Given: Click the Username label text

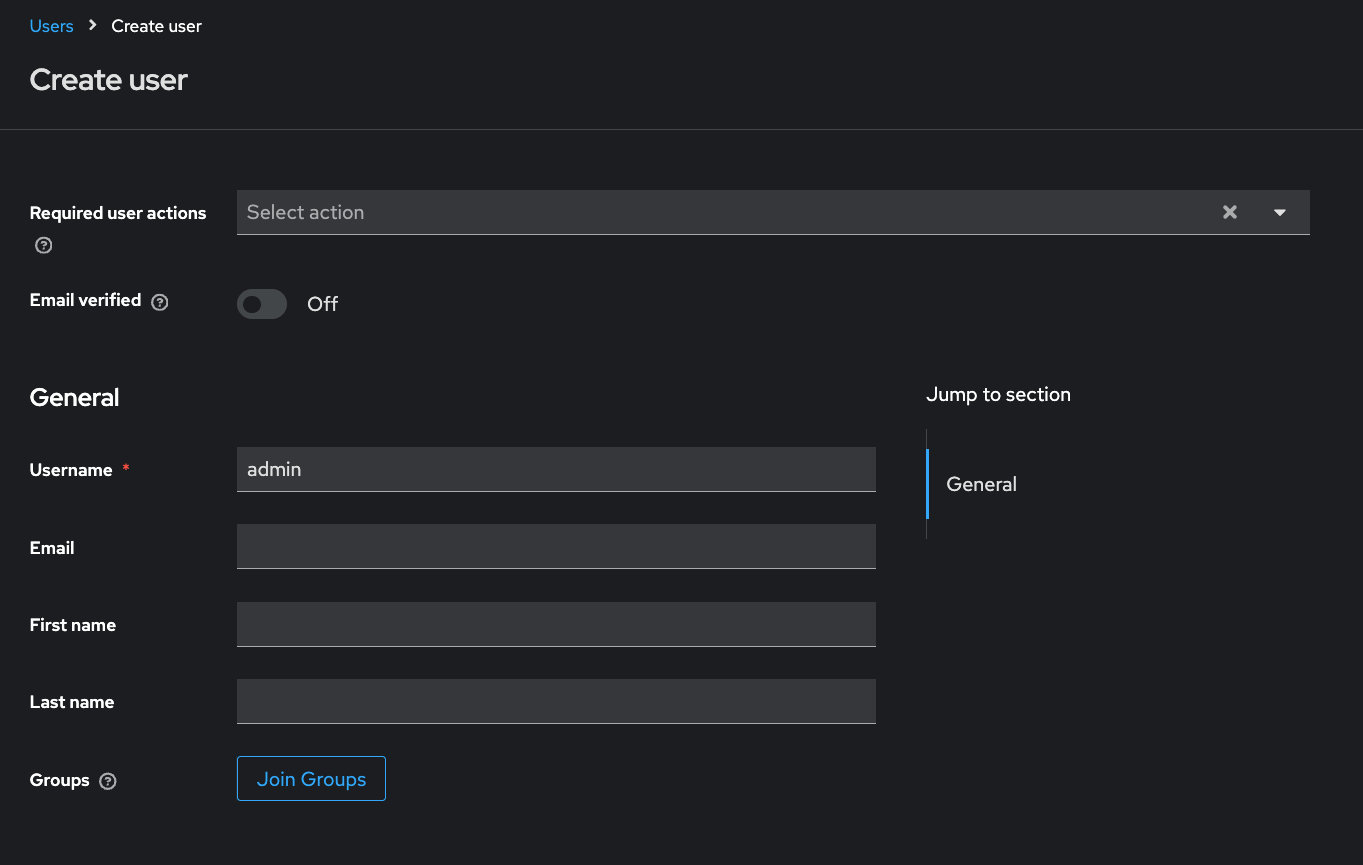Looking at the screenshot, I should (71, 470).
